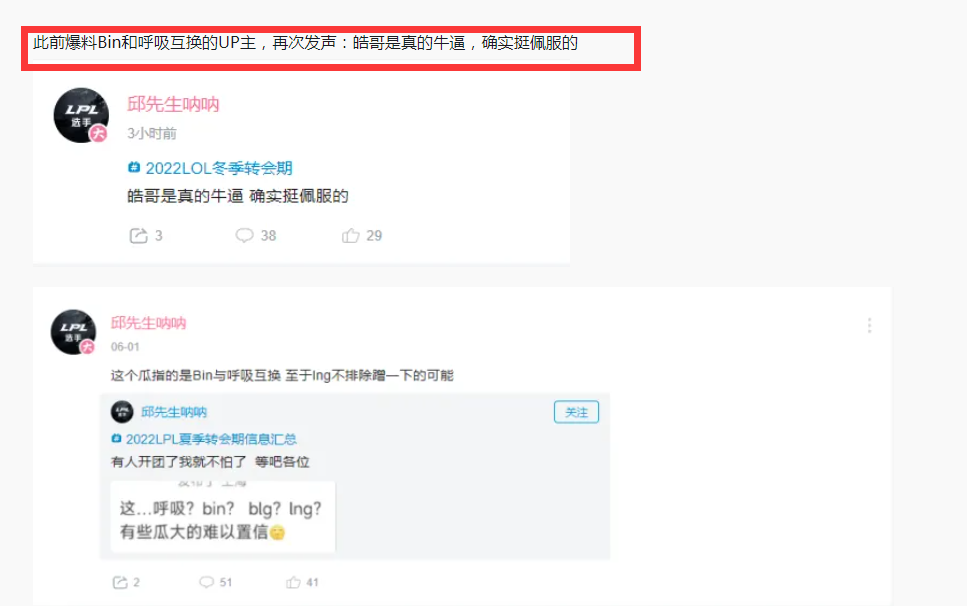Click the second post's LPL avatar
The height and width of the screenshot is (606, 967).
tap(73, 332)
